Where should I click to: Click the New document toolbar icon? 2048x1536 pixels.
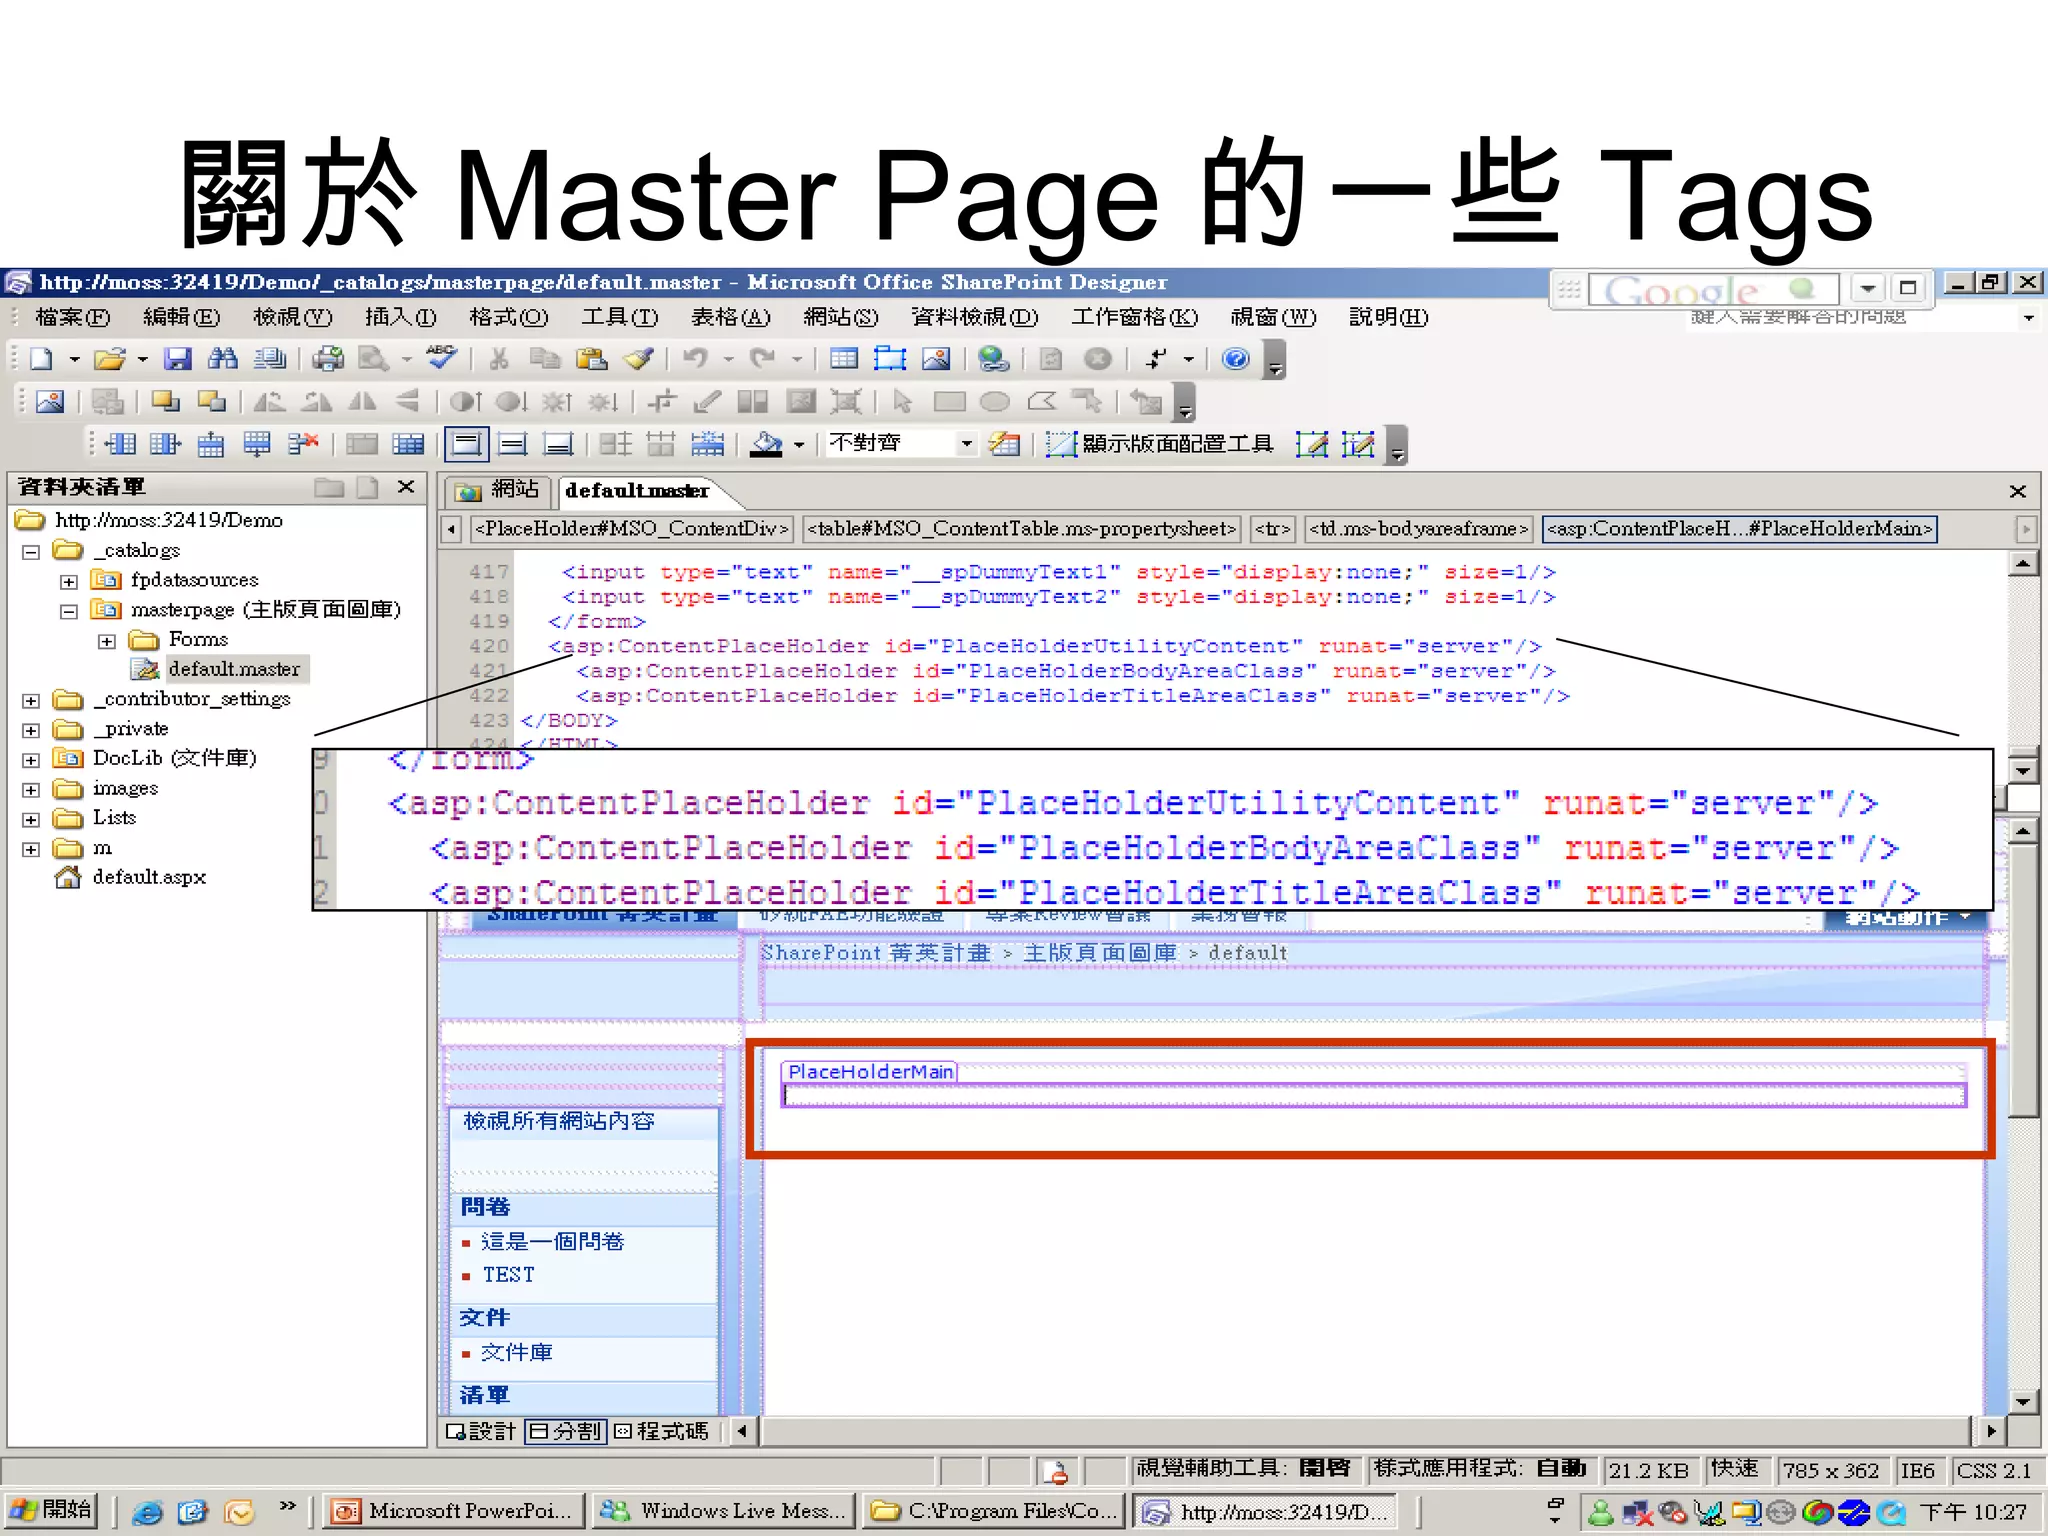41,359
